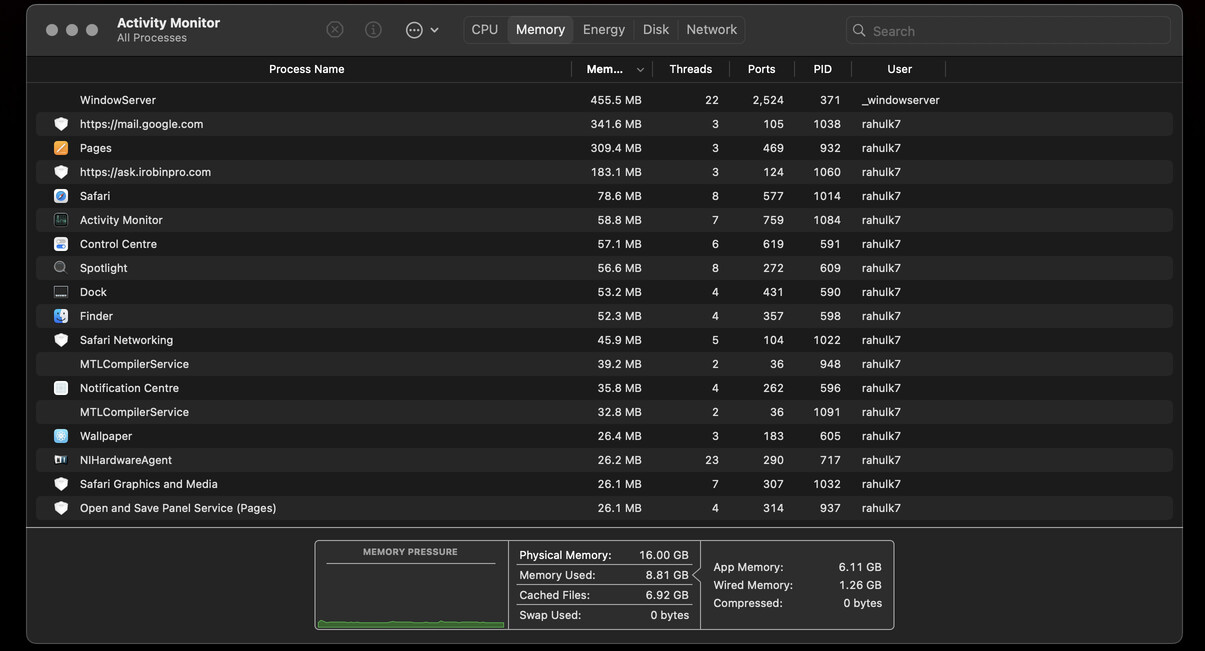
Task: Click the Pages app icon
Action: coord(61,148)
